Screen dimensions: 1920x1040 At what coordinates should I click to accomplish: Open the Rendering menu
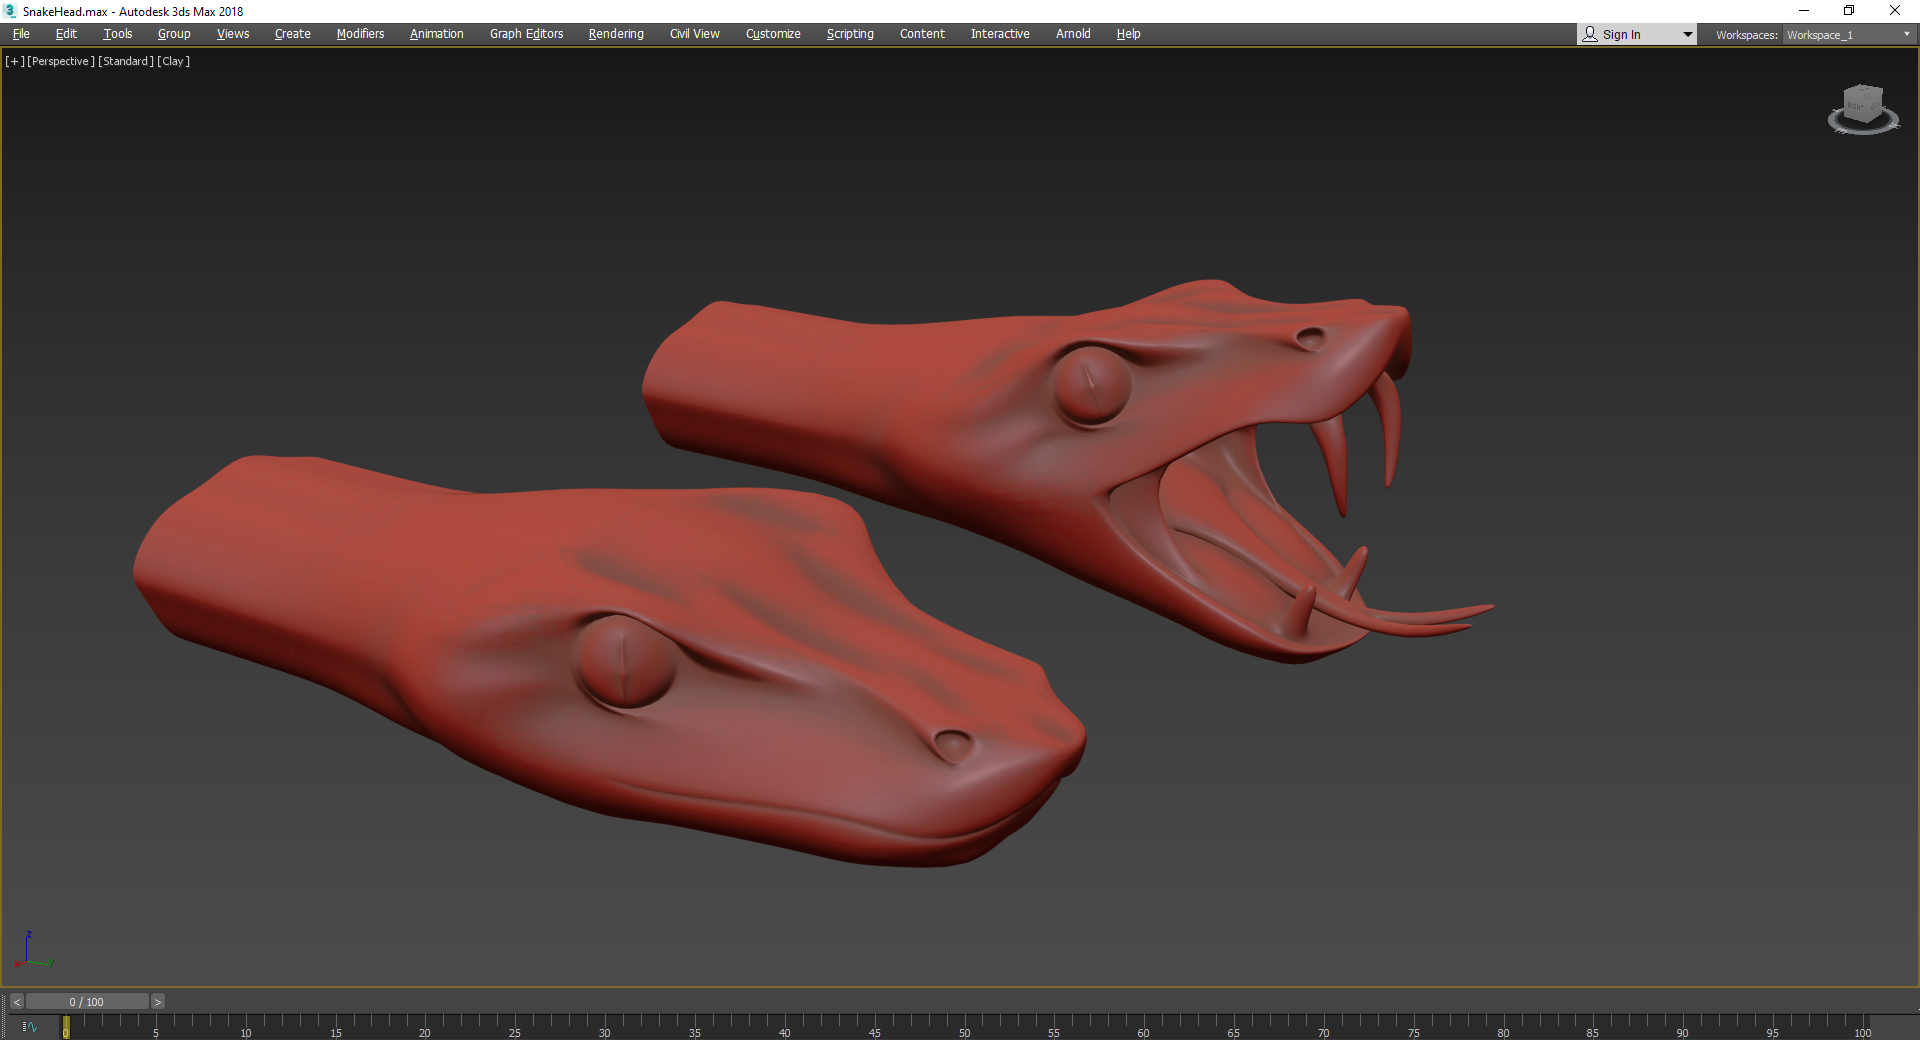[x=616, y=34]
